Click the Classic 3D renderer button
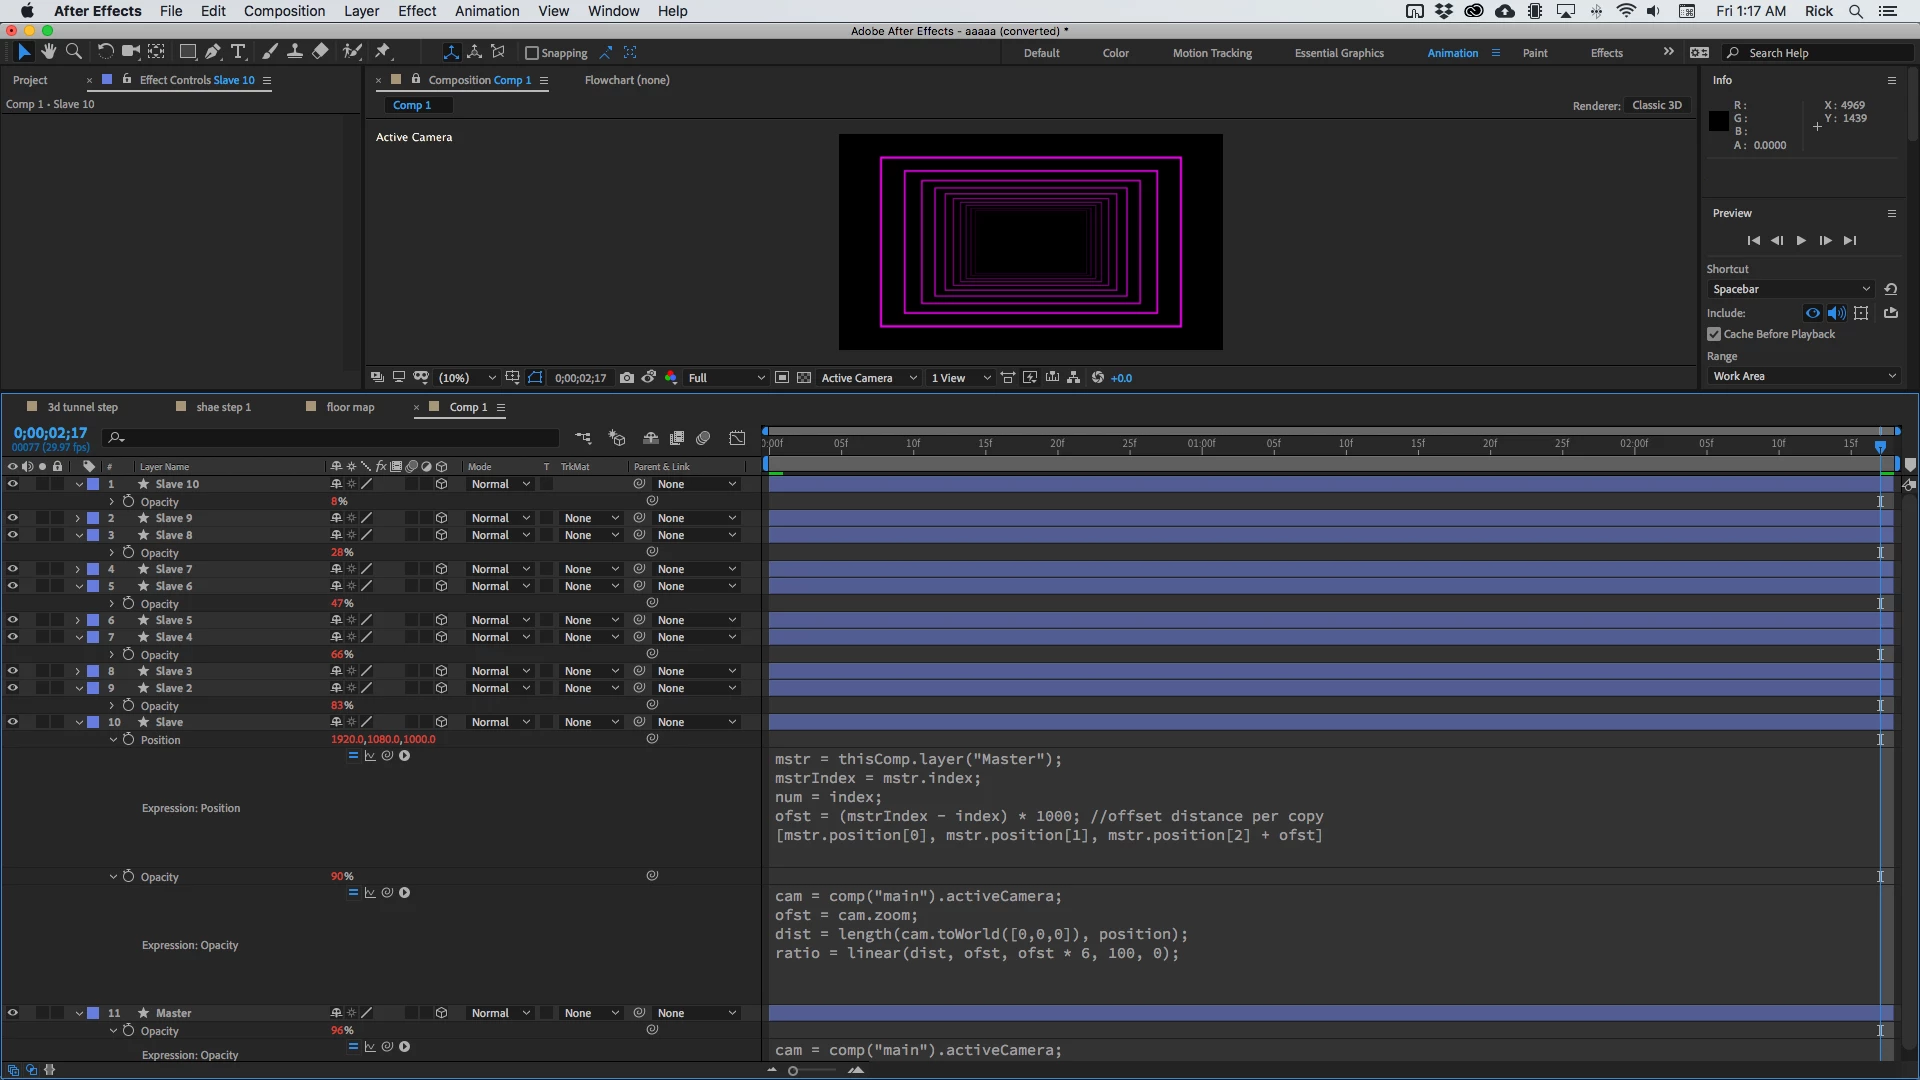 (1656, 105)
